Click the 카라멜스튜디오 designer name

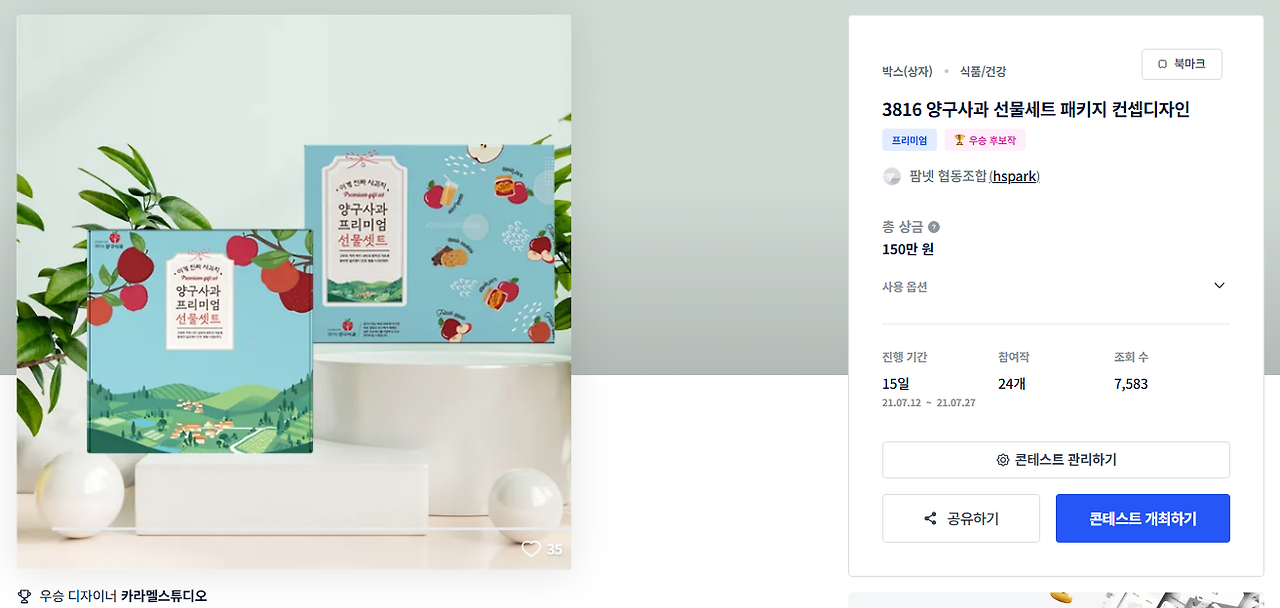pos(164,596)
